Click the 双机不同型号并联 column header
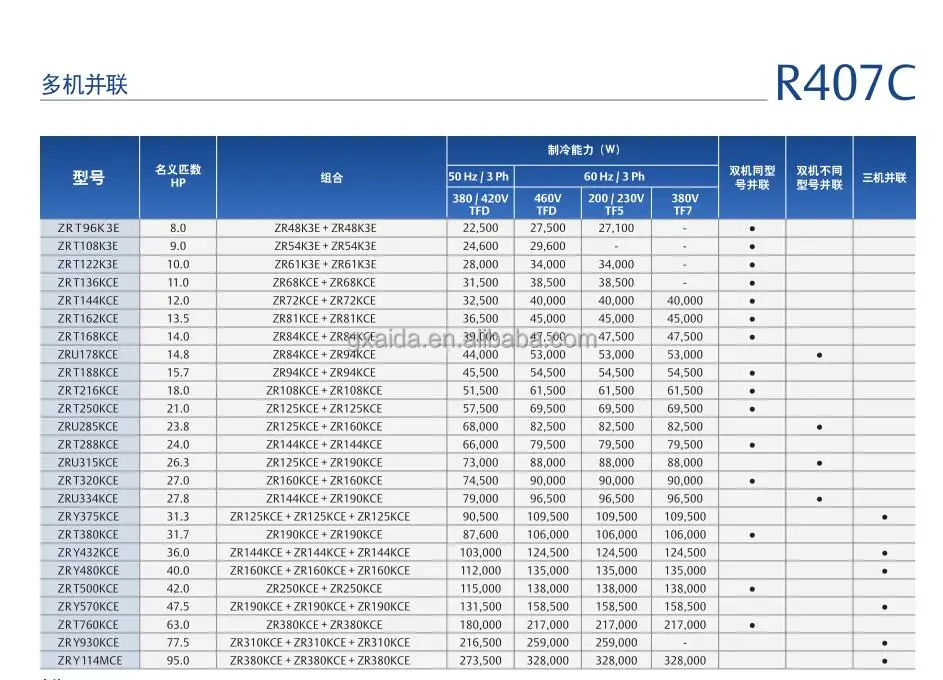The image size is (943, 680). coord(820,178)
